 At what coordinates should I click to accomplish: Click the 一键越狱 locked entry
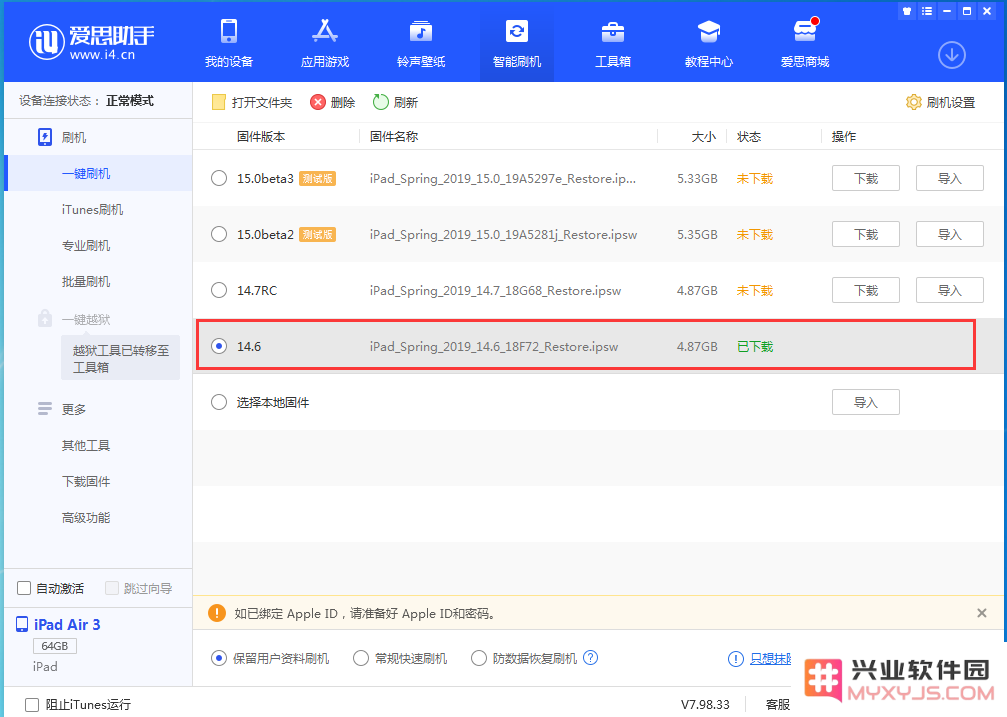[85, 319]
